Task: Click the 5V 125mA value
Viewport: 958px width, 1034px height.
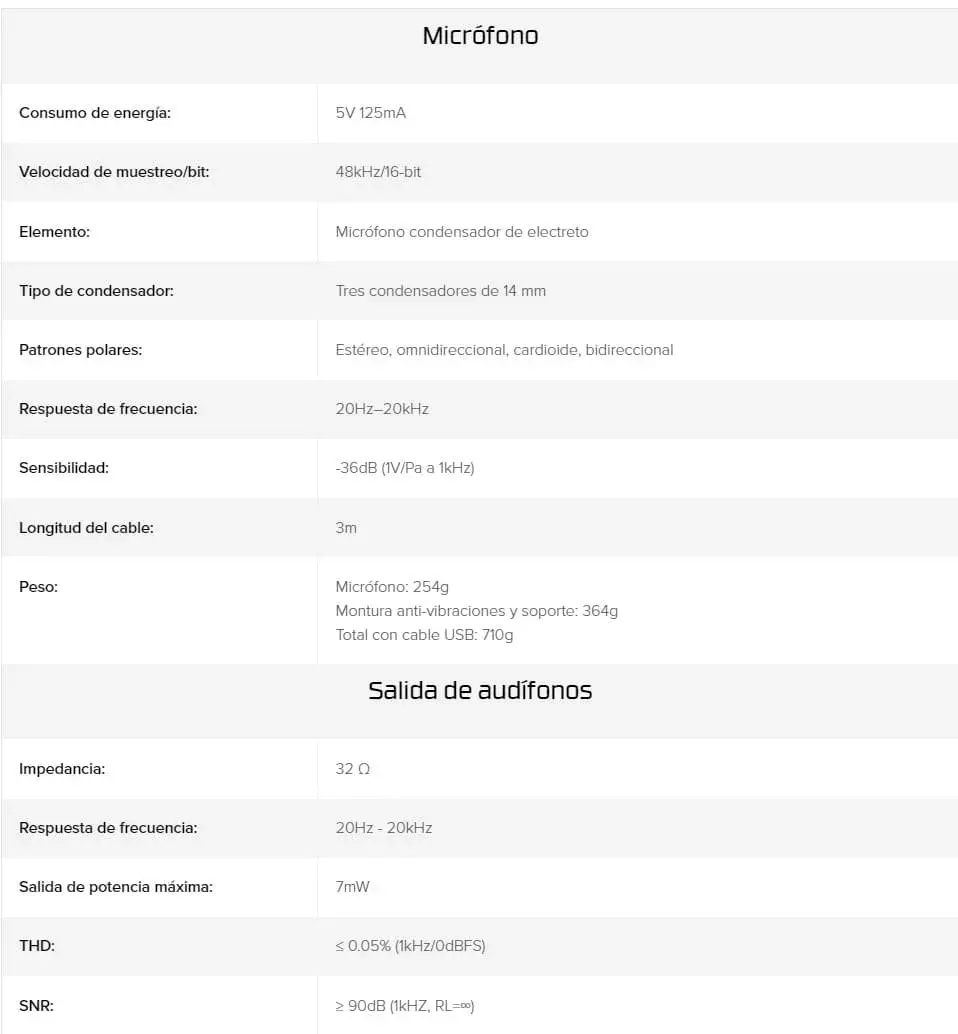Action: pos(371,113)
